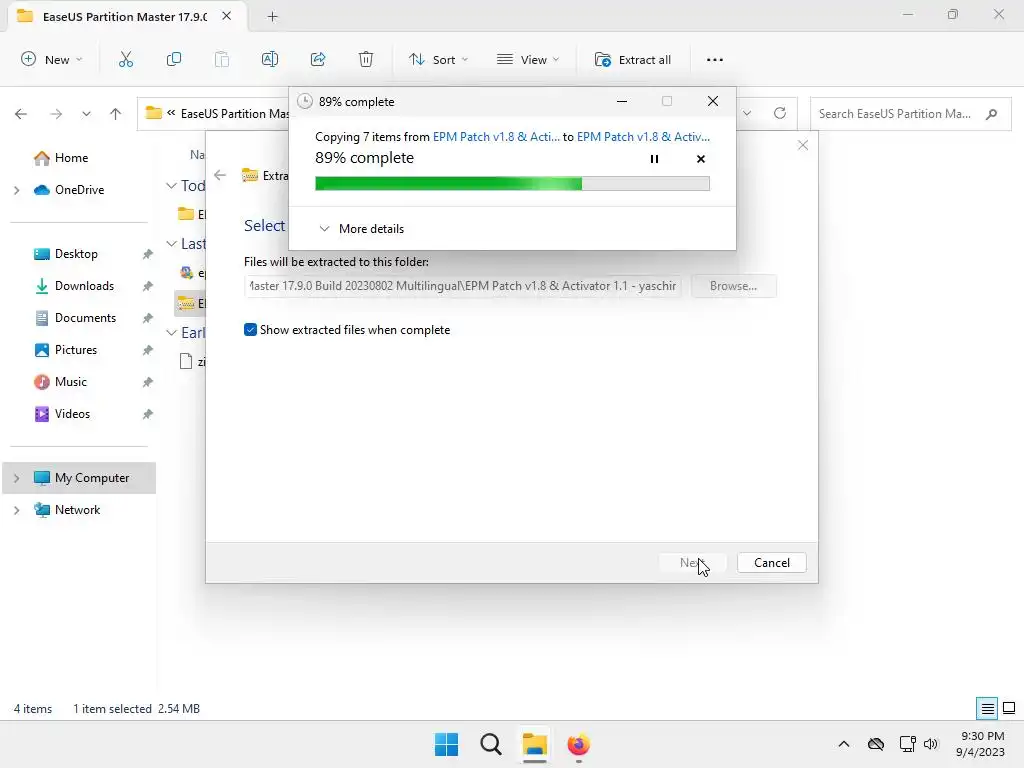Close the EaseUS Partition Master tab
1024x768 pixels.
[227, 16]
